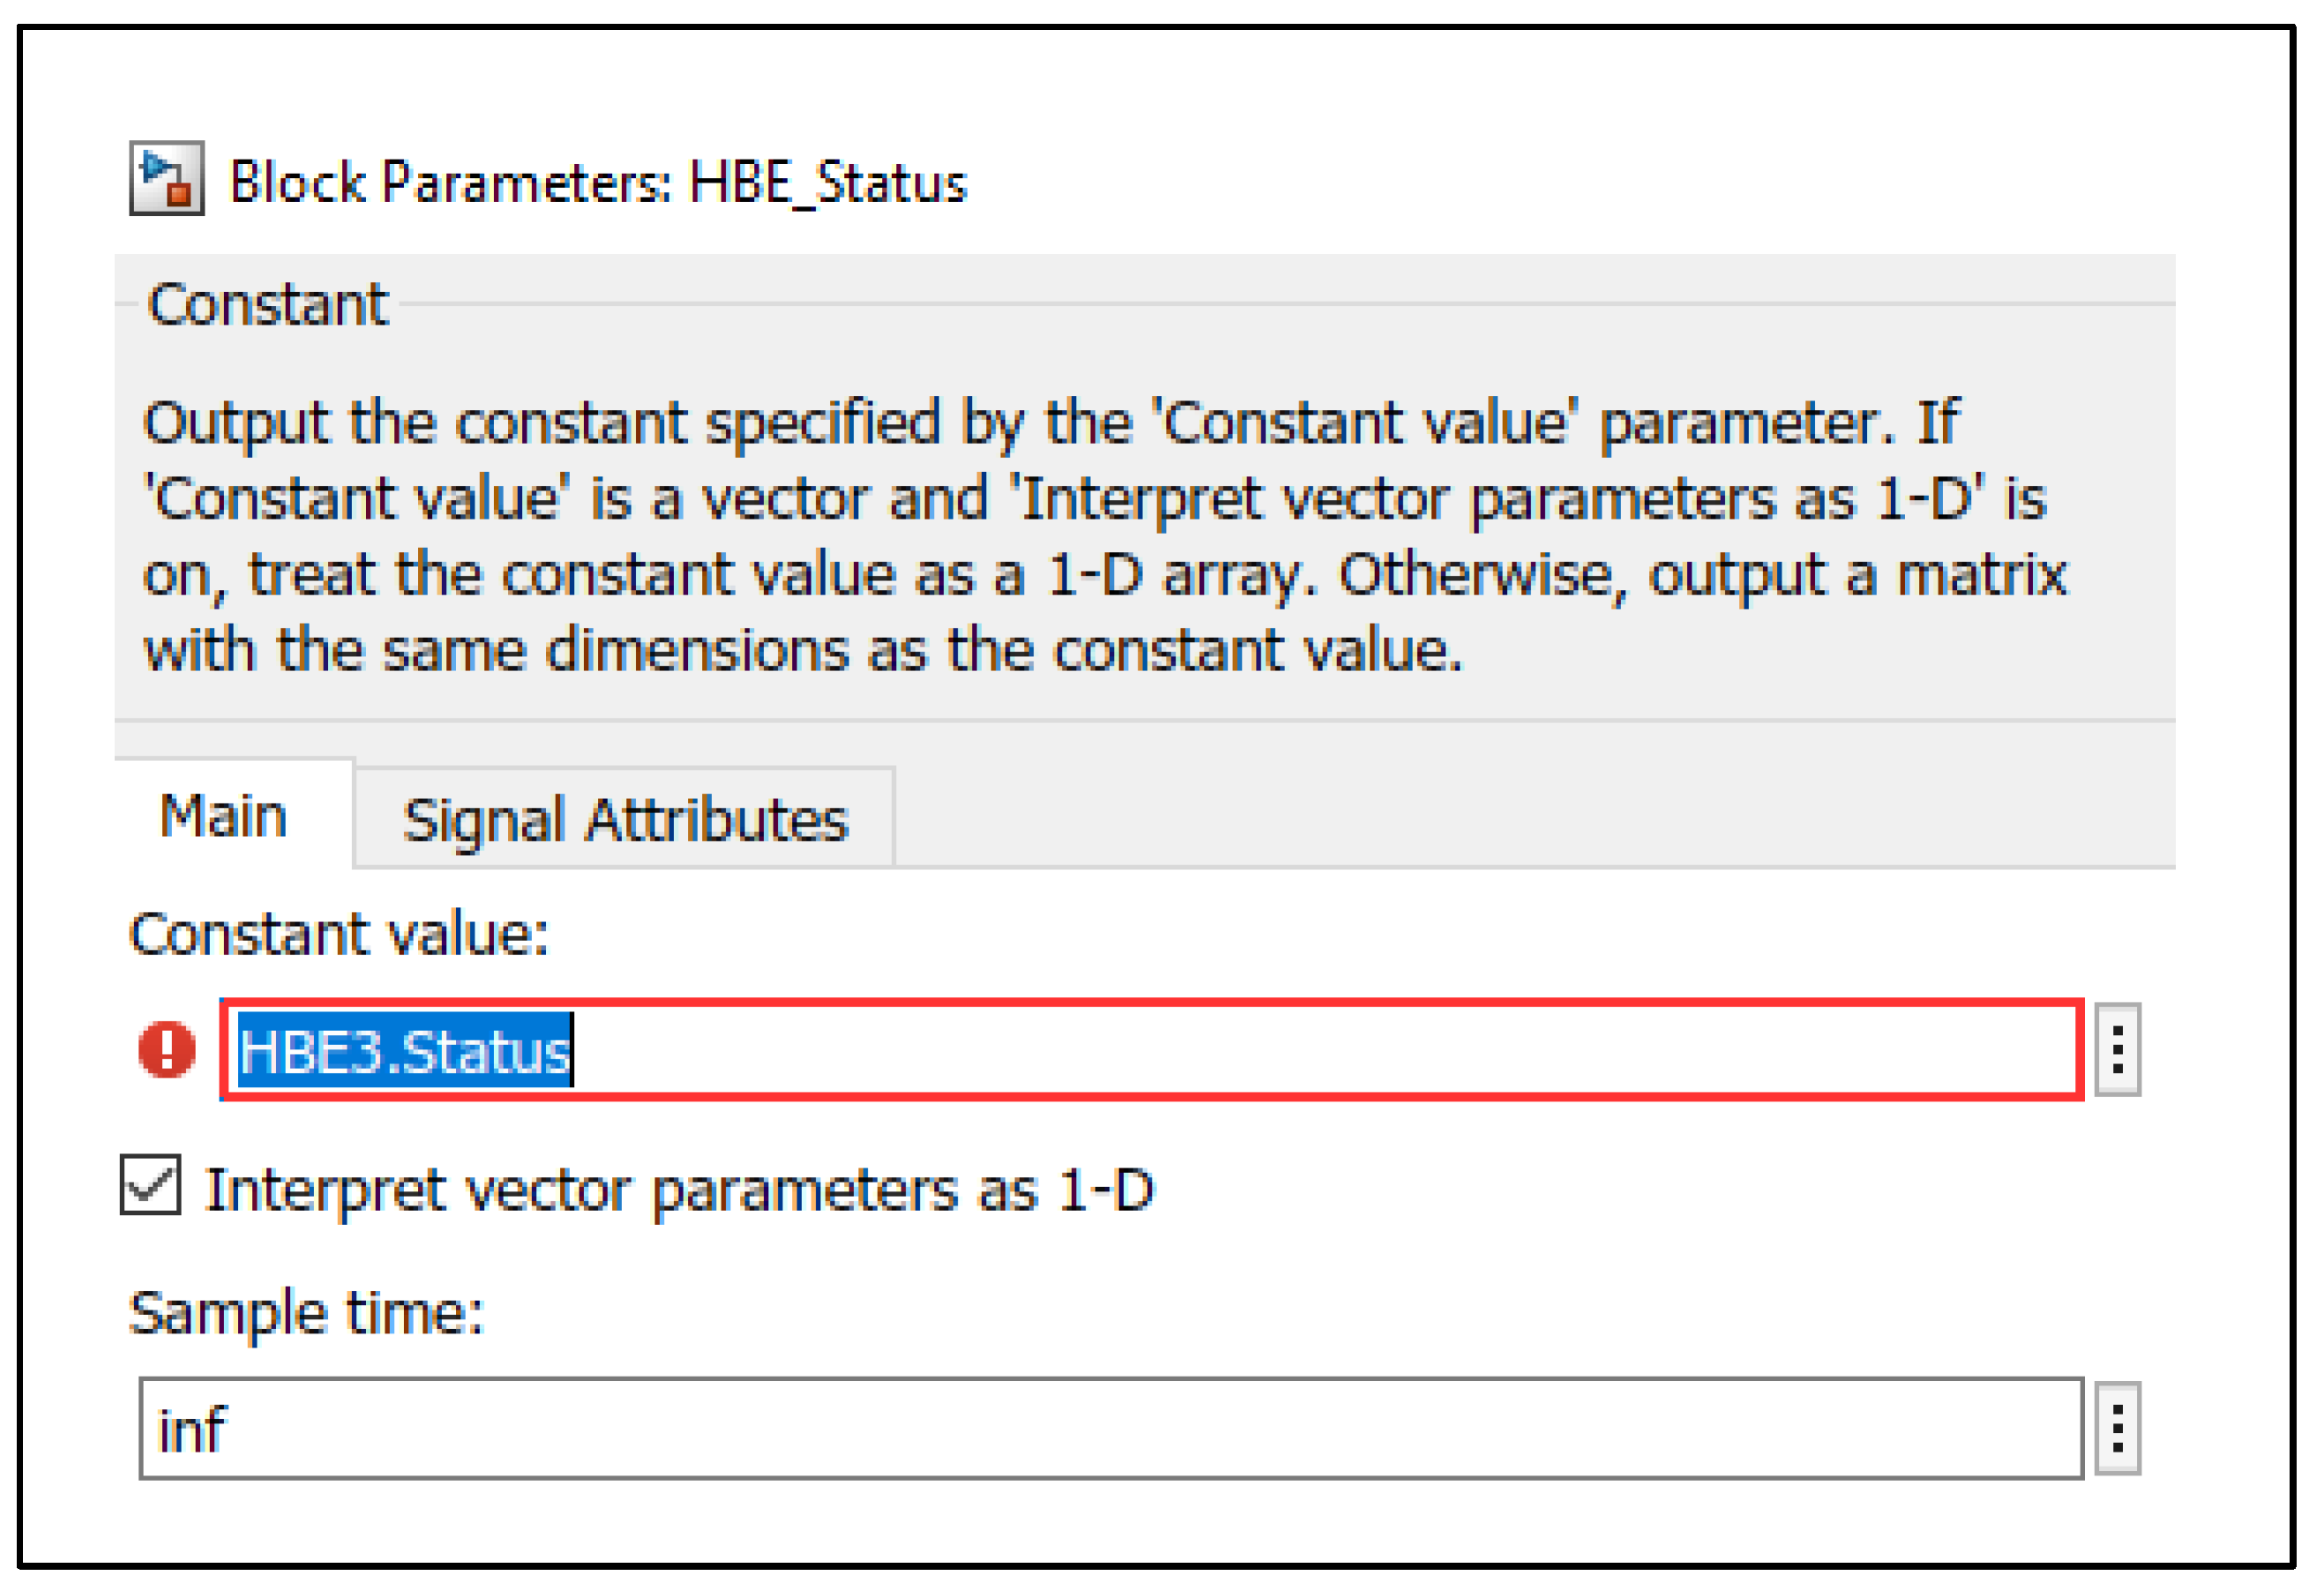Click the Simulink block icon in title
The height and width of the screenshot is (1583, 2324).
coord(167,179)
